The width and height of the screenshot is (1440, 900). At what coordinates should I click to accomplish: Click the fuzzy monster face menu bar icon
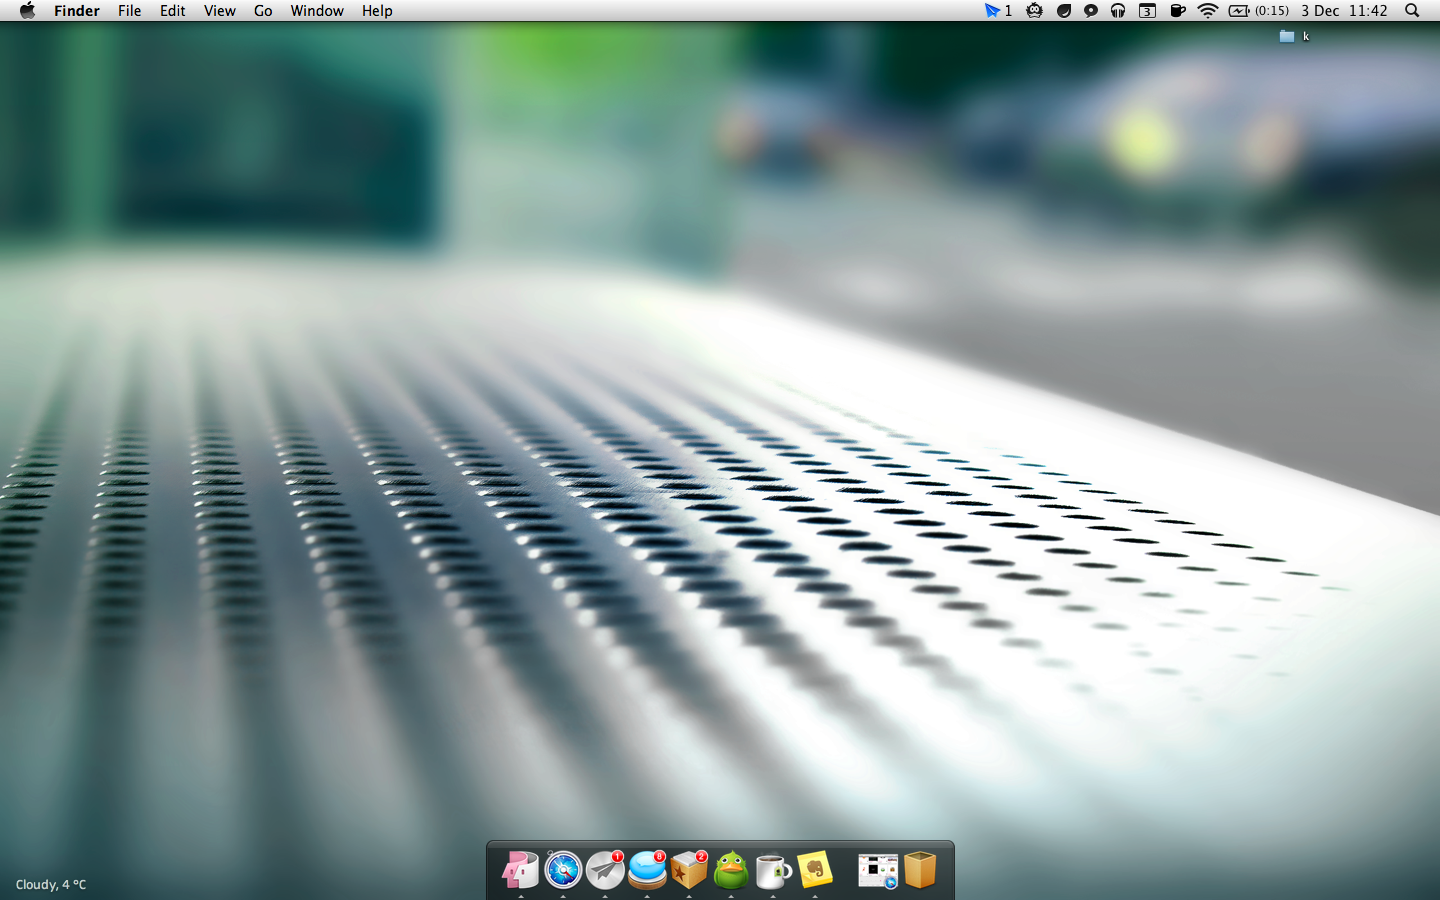click(x=1035, y=11)
